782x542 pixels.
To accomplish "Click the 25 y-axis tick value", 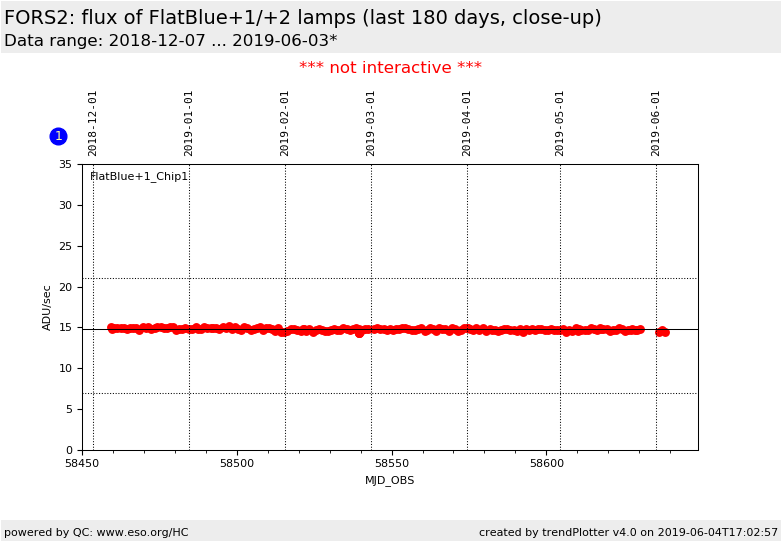I will 65,246.
